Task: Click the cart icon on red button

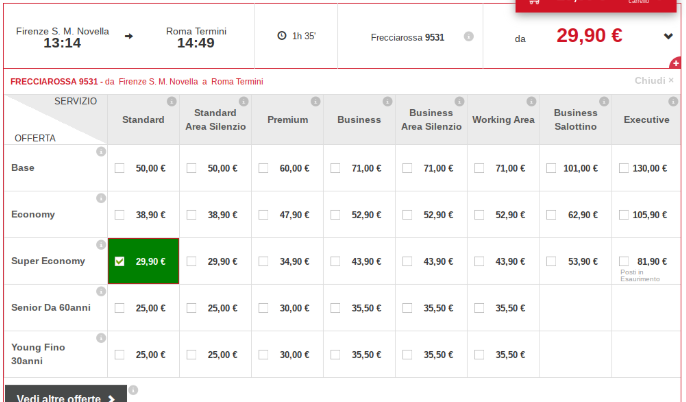Action: click(534, 2)
